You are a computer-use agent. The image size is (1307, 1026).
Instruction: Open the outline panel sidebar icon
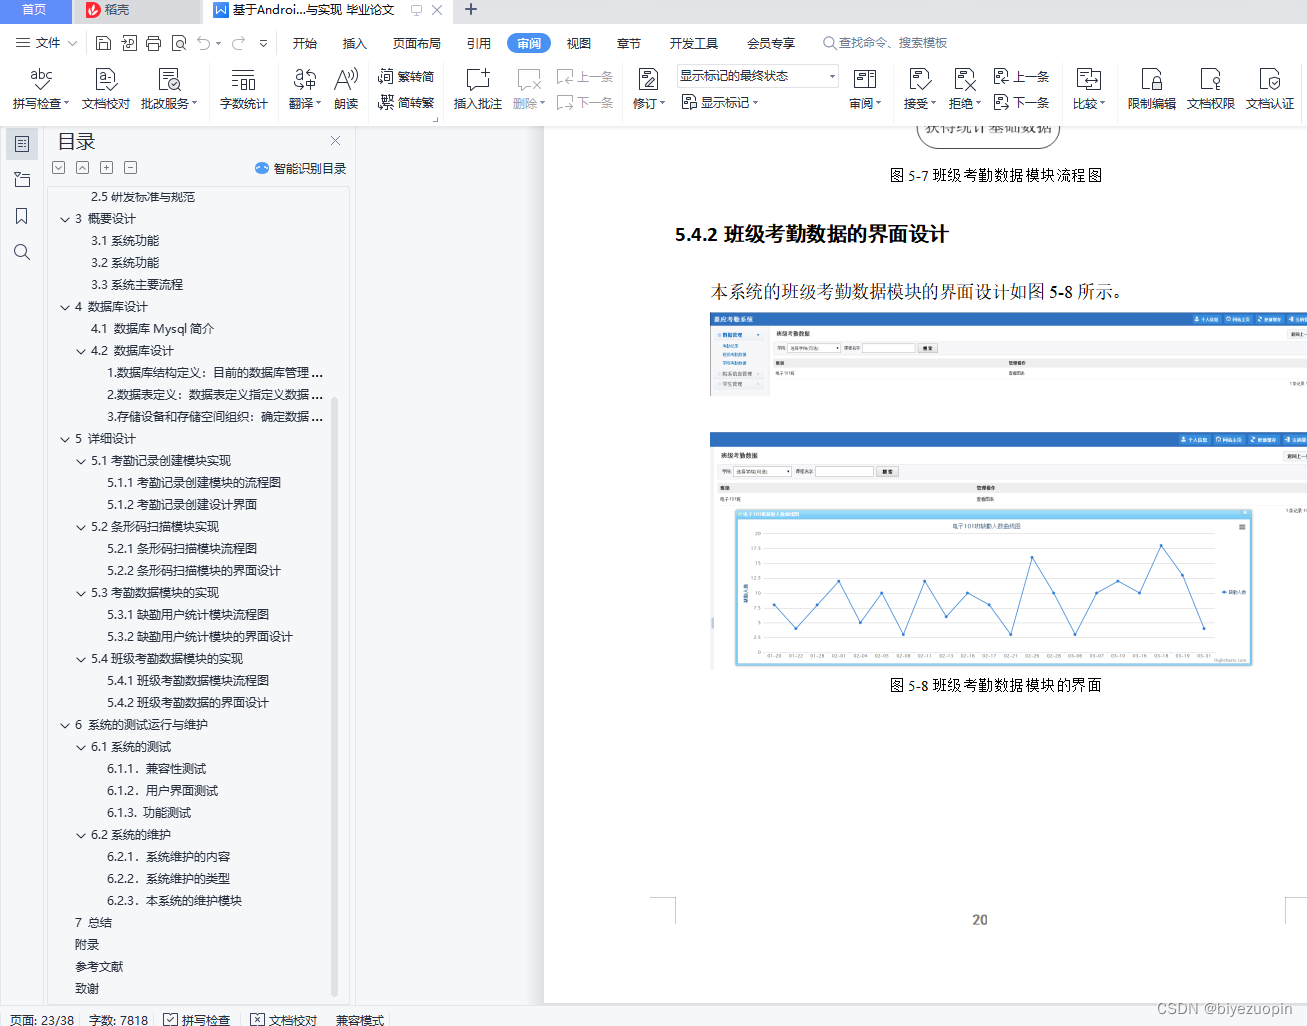pos(22,144)
